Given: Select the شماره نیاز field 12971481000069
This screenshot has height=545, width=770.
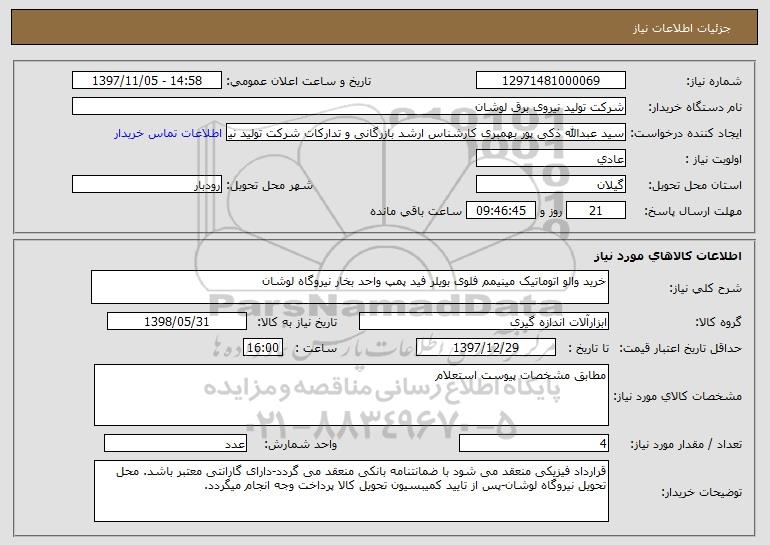Looking at the screenshot, I should click(550, 81).
